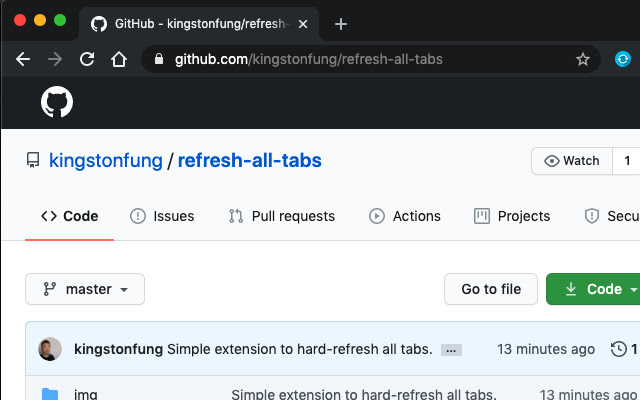
Task: Click the Go to file button
Action: click(x=491, y=289)
